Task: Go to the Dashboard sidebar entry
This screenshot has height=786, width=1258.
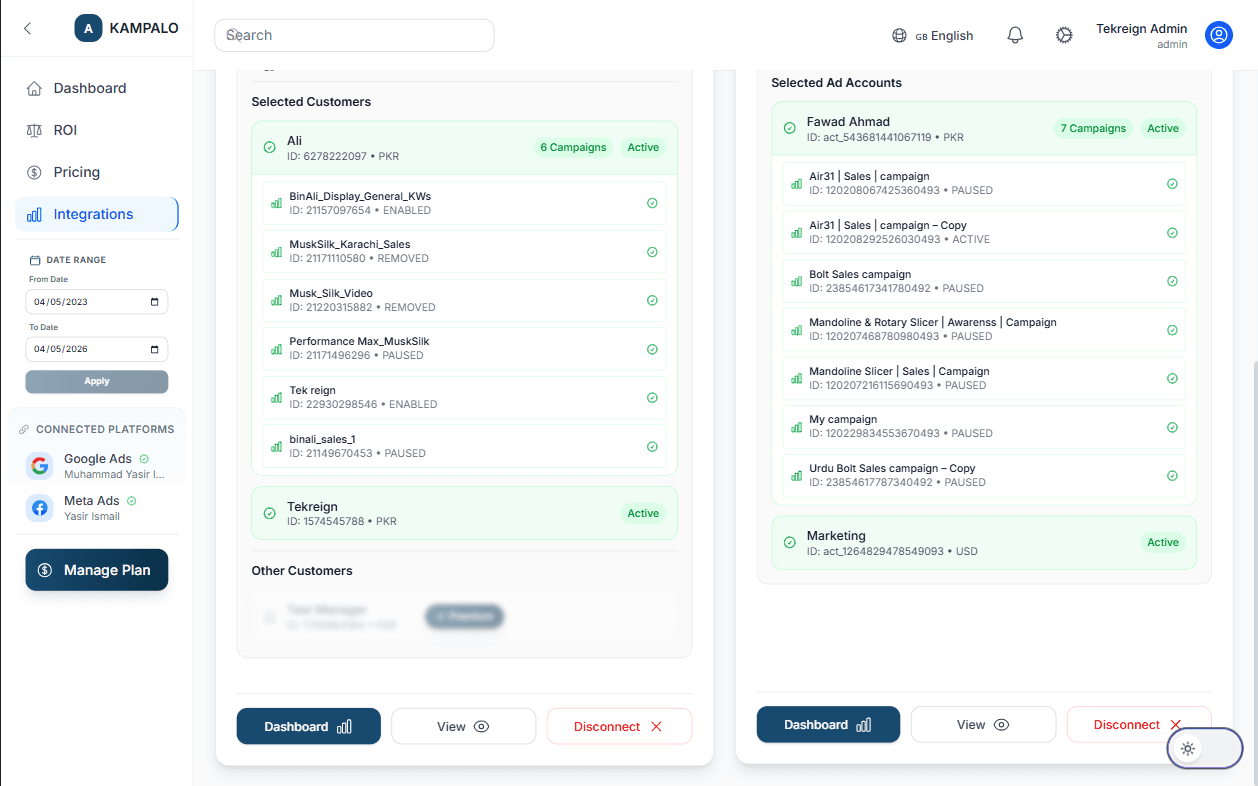Action: coord(90,88)
